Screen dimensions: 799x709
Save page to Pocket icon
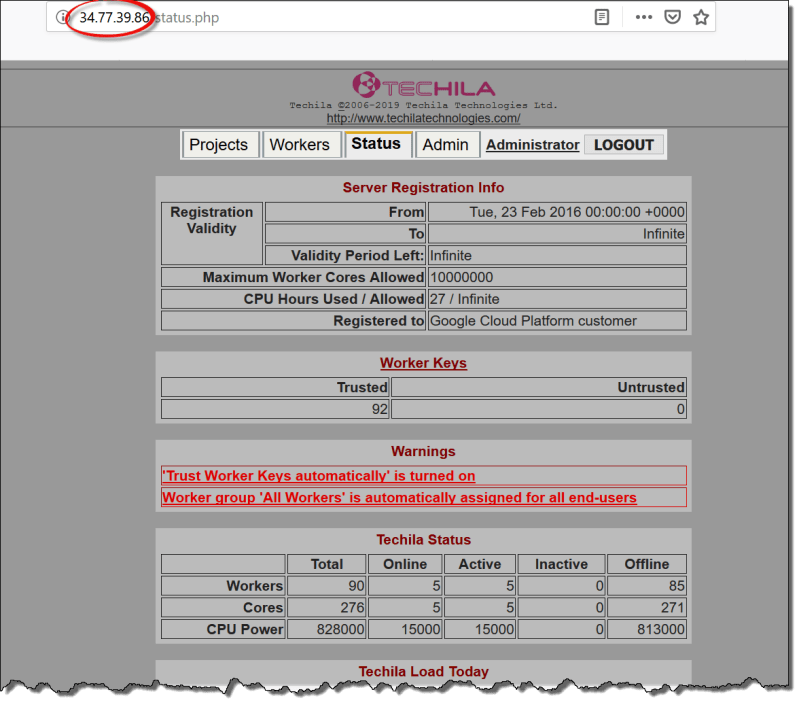click(673, 17)
